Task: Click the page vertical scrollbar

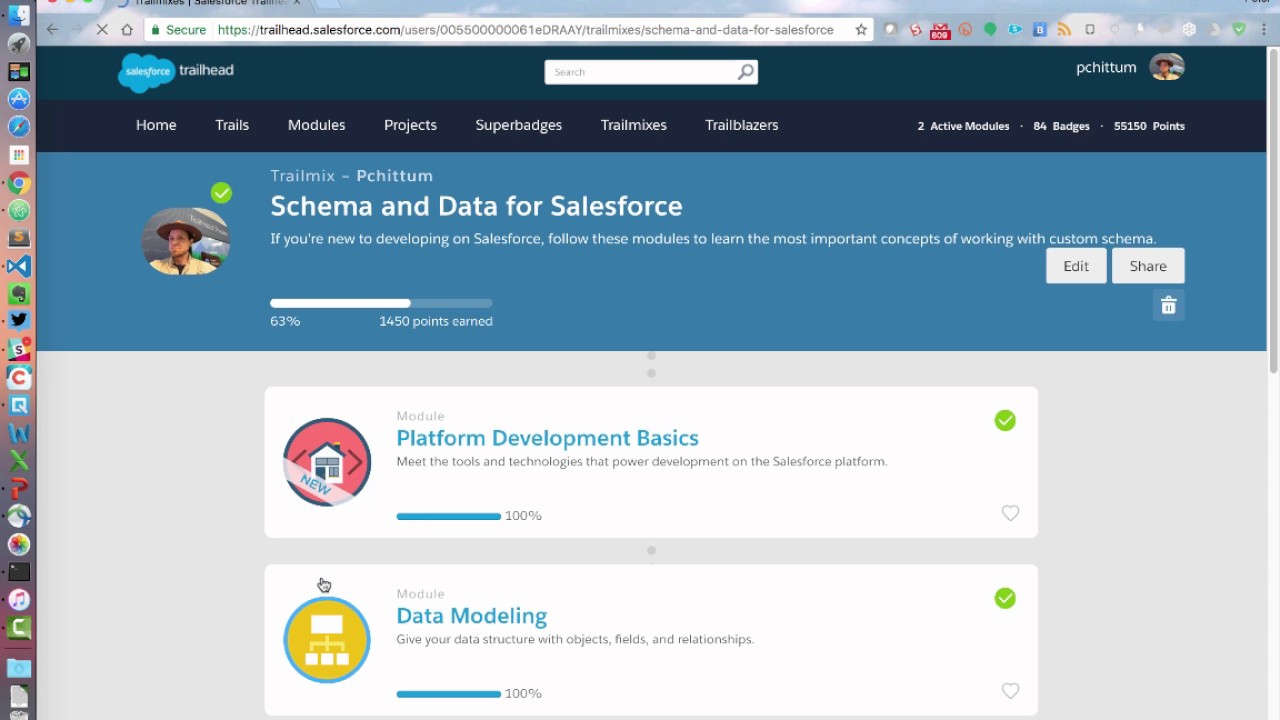Action: [1273, 212]
